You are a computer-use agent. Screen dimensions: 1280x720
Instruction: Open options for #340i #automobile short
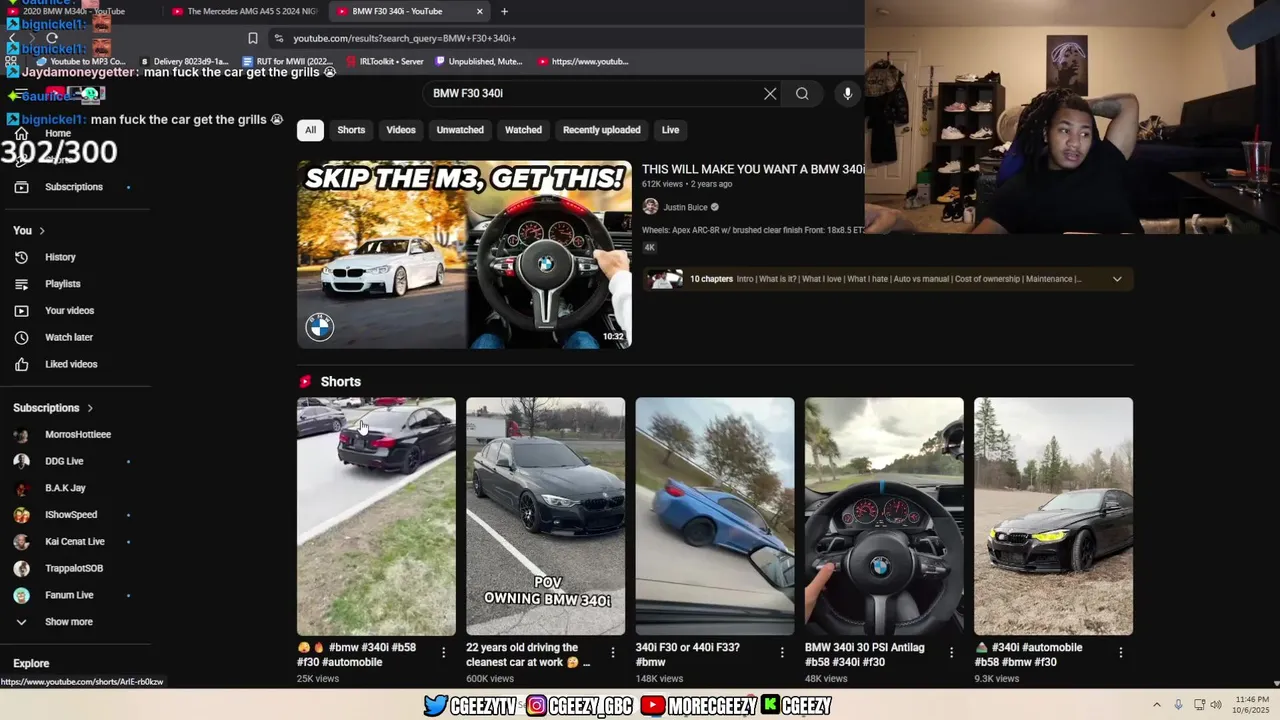pos(1120,652)
